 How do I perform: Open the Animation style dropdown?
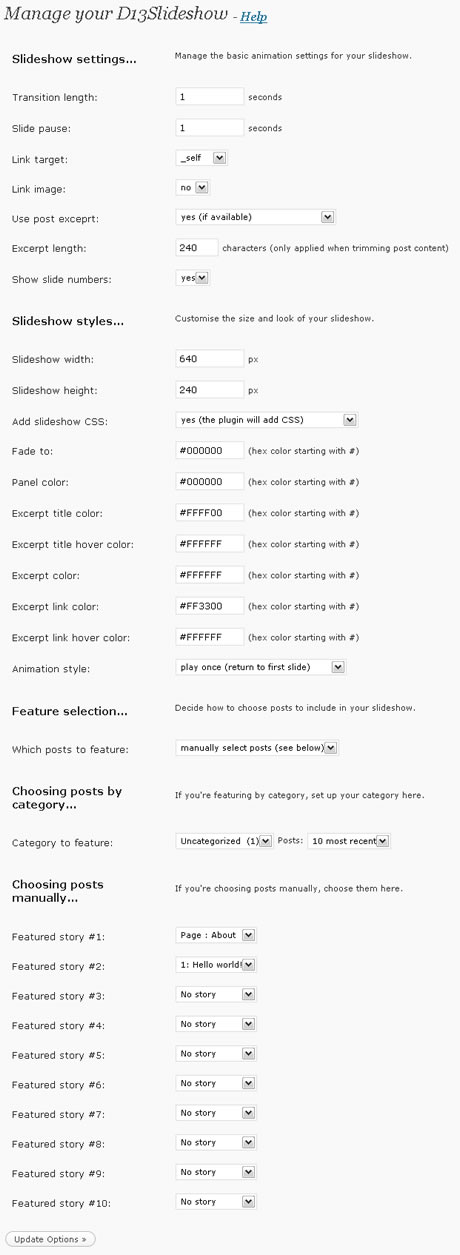[x=260, y=667]
